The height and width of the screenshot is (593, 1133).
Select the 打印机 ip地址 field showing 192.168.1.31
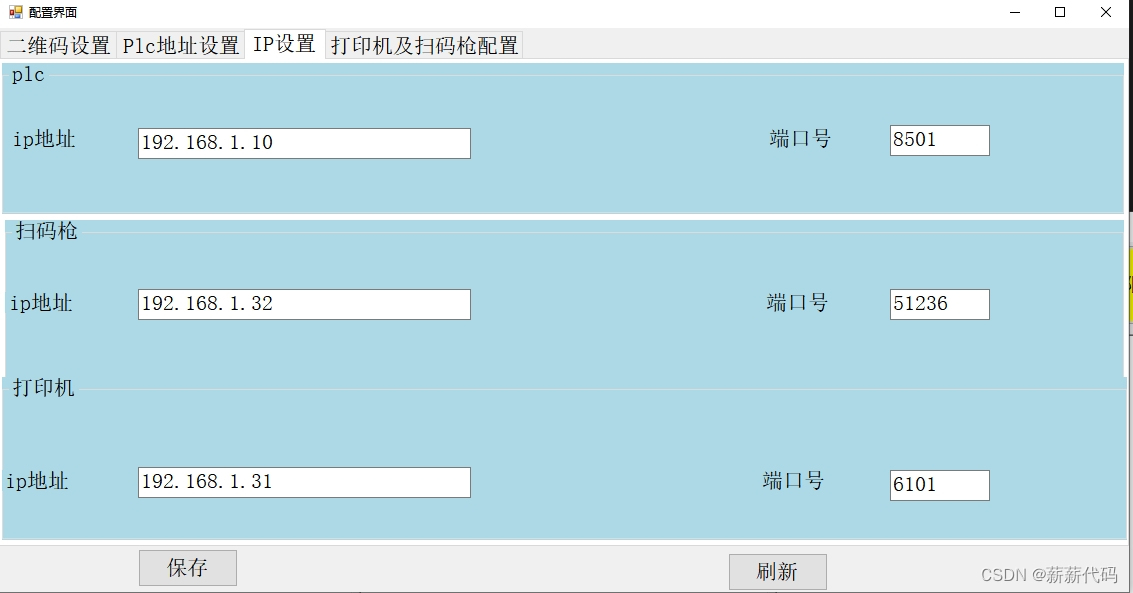[304, 482]
